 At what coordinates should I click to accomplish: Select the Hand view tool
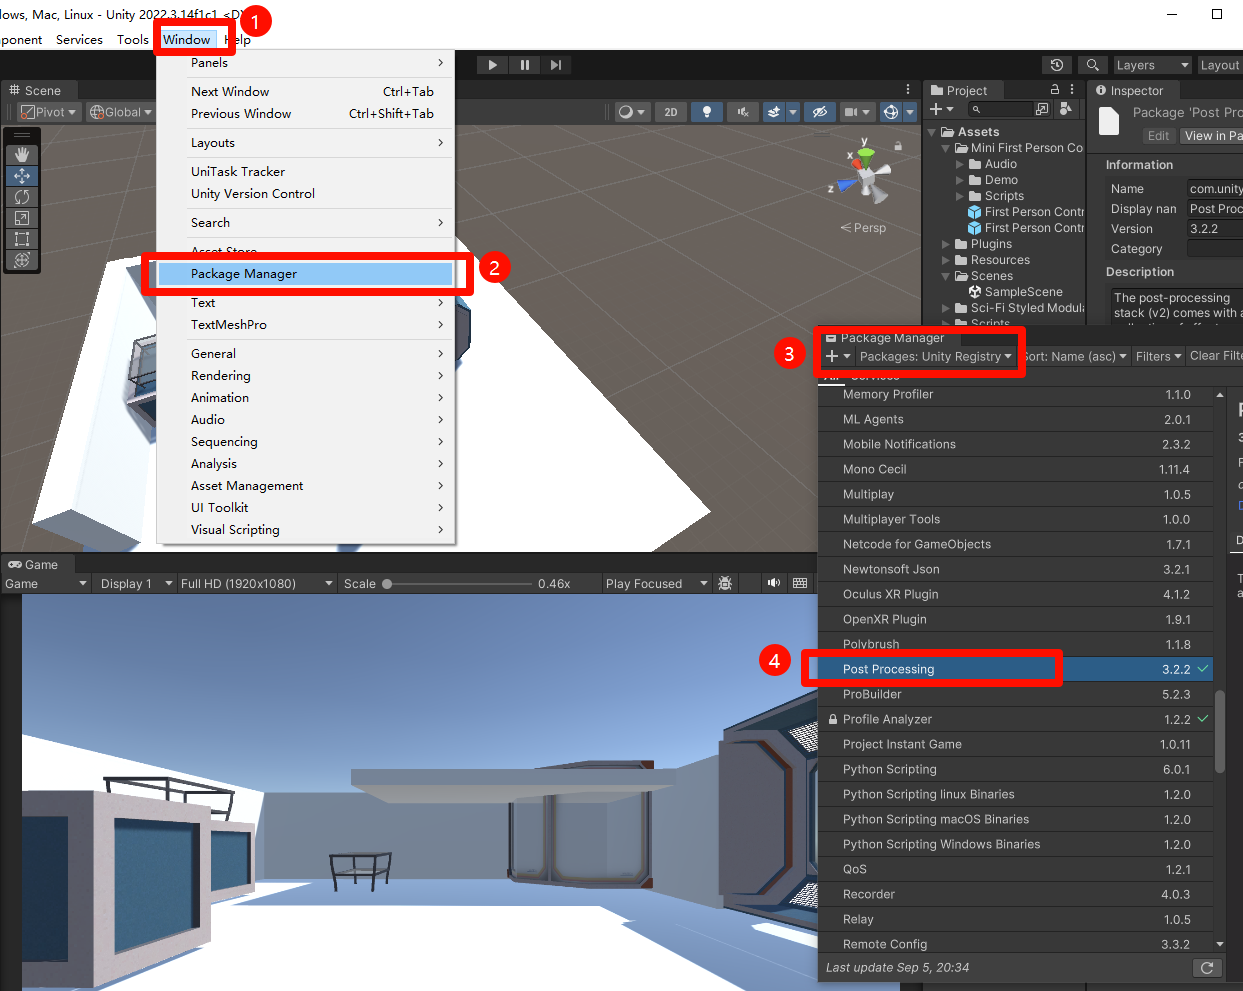pyautogui.click(x=22, y=155)
